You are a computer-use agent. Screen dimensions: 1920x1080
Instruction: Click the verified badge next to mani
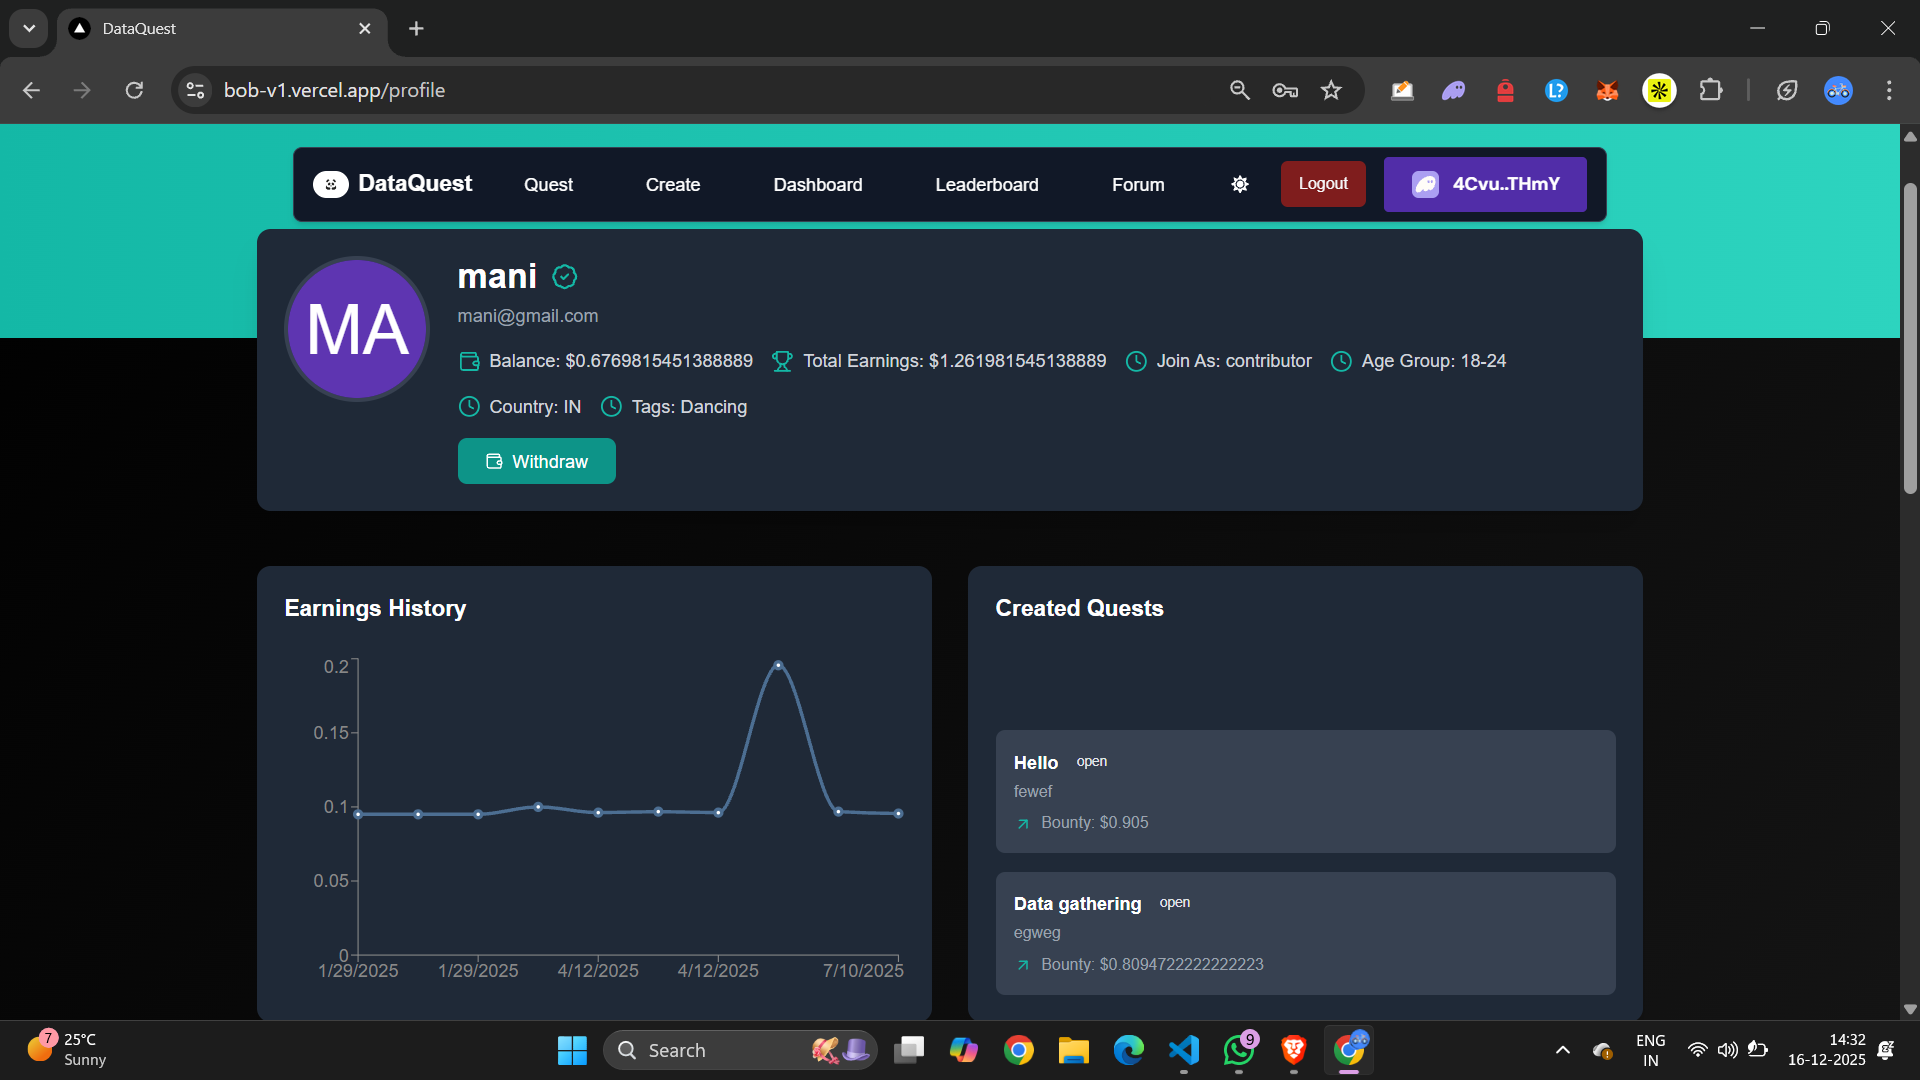click(x=564, y=277)
